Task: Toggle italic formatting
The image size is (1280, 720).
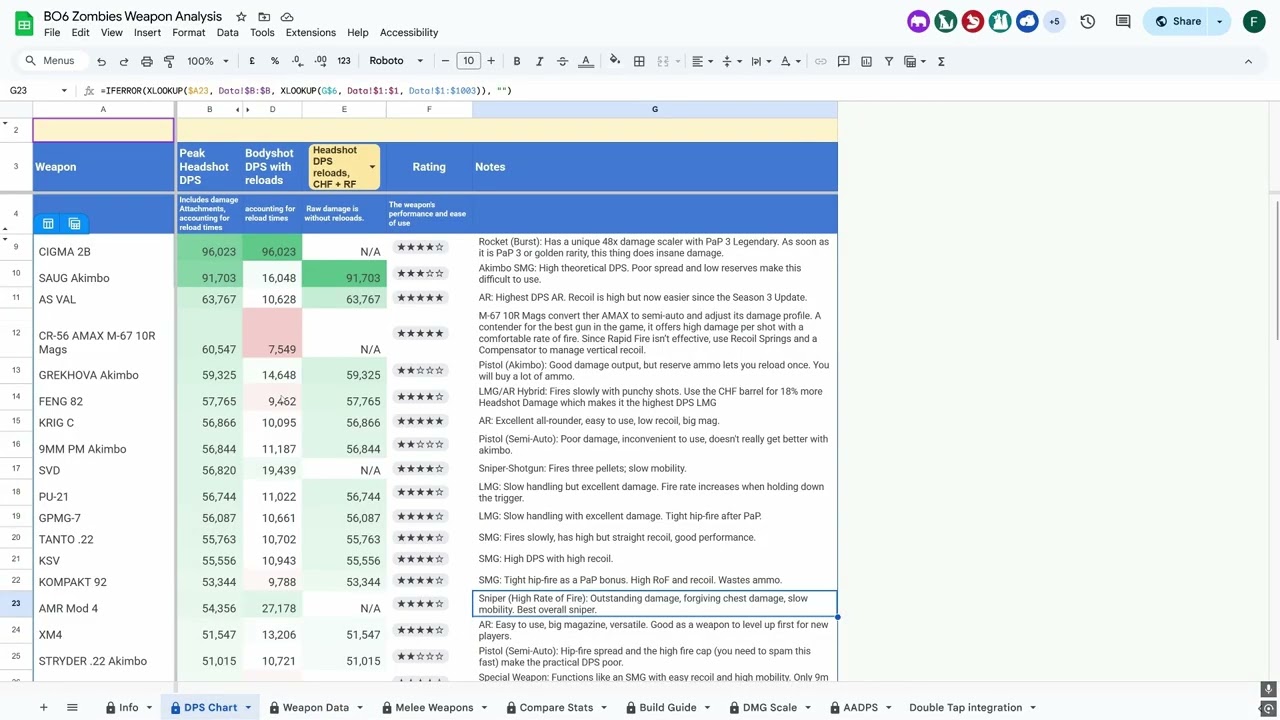Action: click(540, 61)
